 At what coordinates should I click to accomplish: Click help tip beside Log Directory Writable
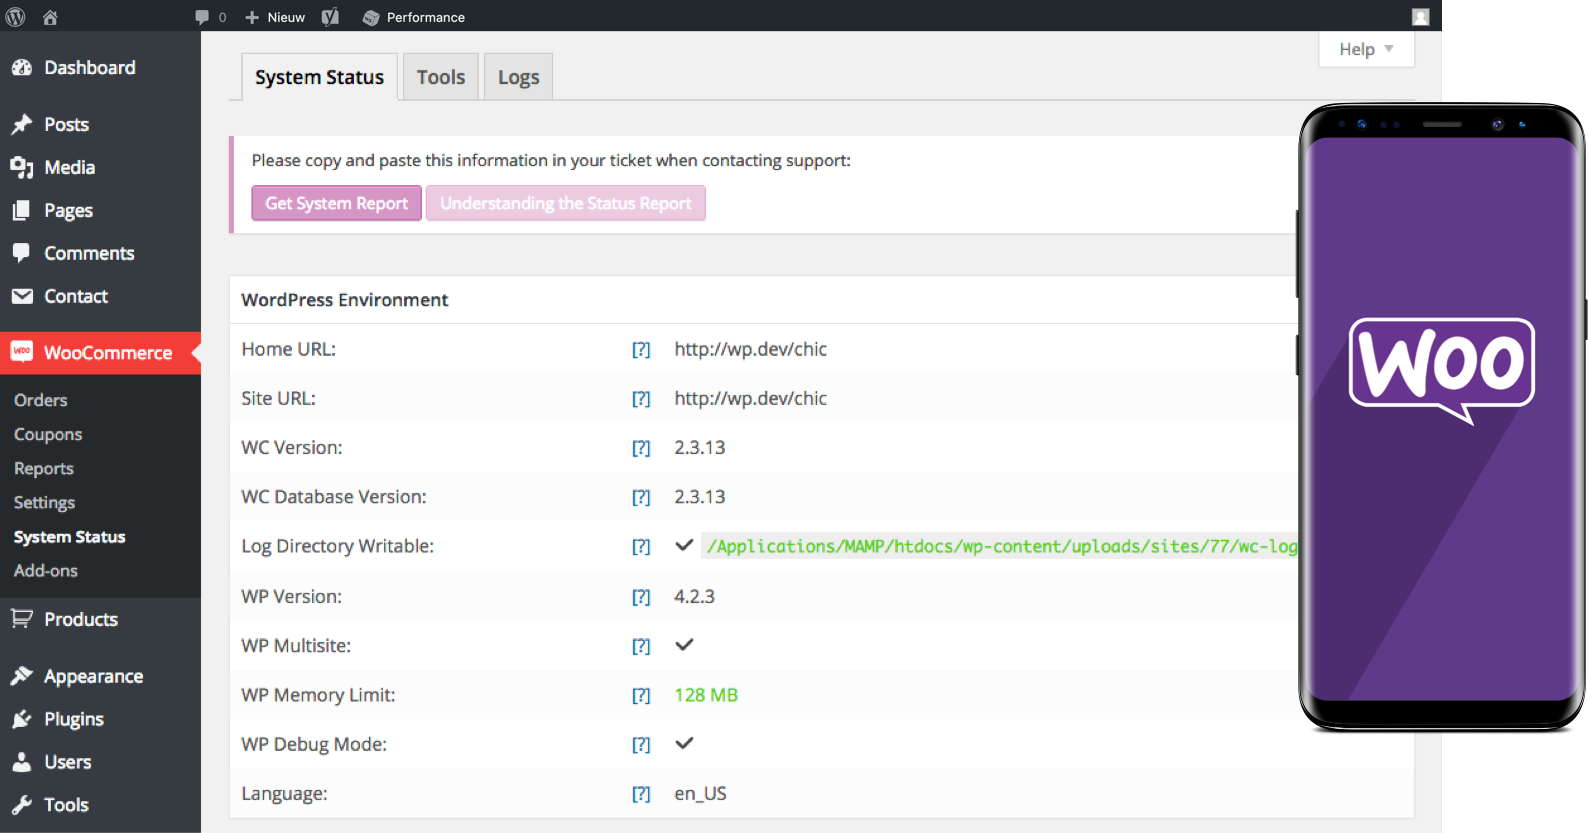[641, 546]
